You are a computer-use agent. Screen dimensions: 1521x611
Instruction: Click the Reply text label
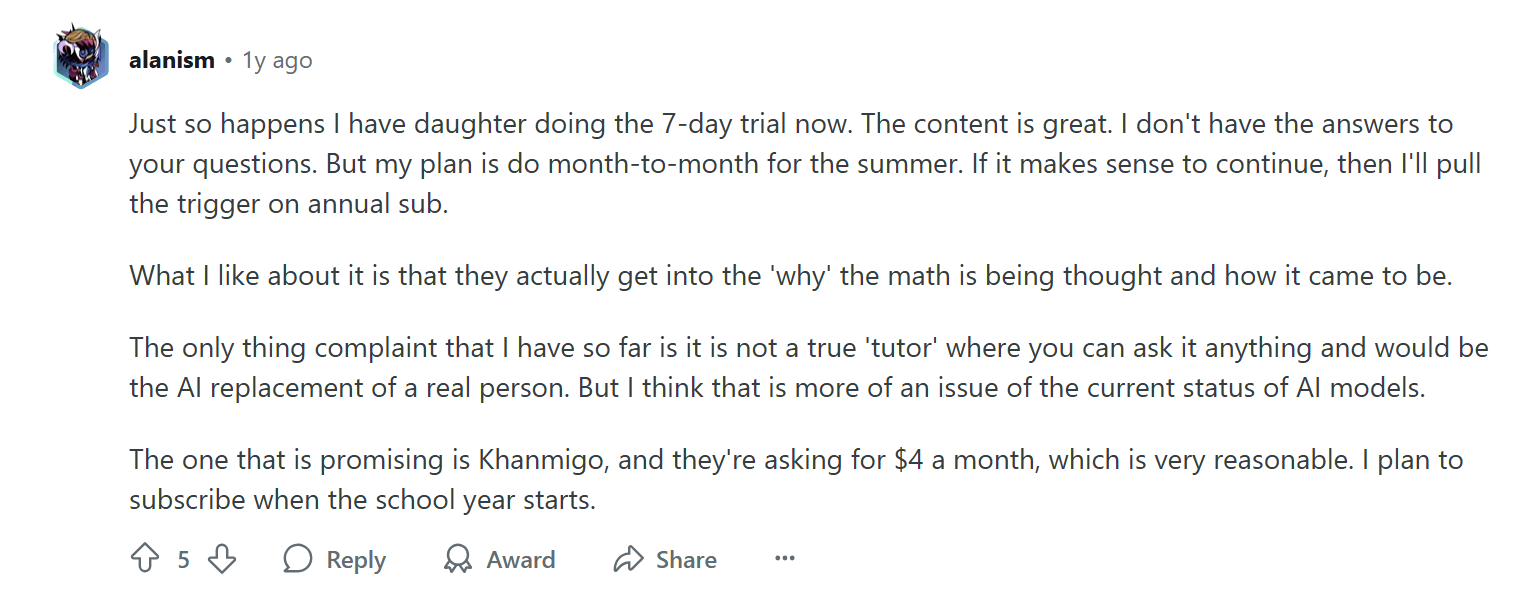click(x=356, y=560)
